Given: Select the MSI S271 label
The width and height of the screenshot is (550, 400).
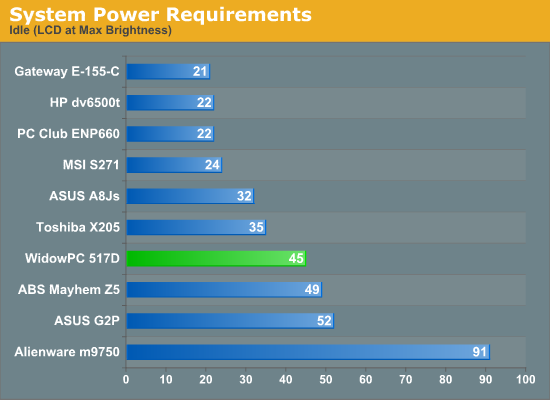Looking at the screenshot, I should click(x=91, y=165).
